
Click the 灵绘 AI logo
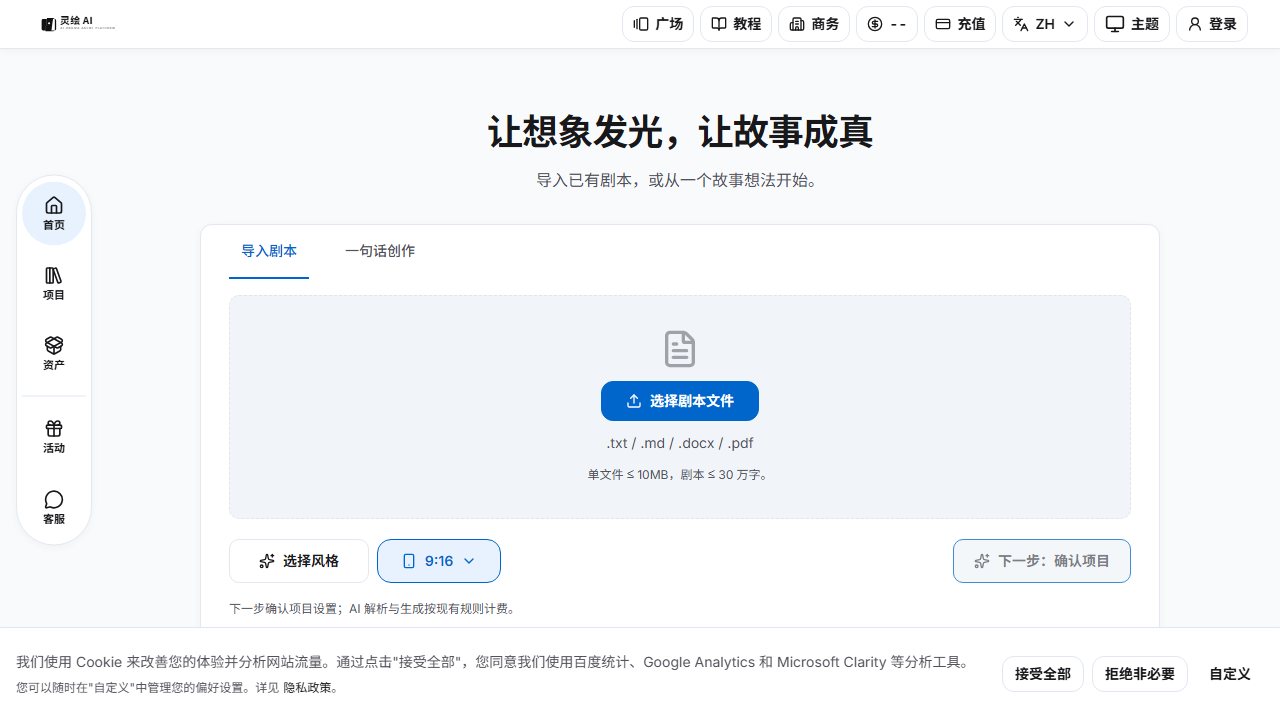(78, 23)
